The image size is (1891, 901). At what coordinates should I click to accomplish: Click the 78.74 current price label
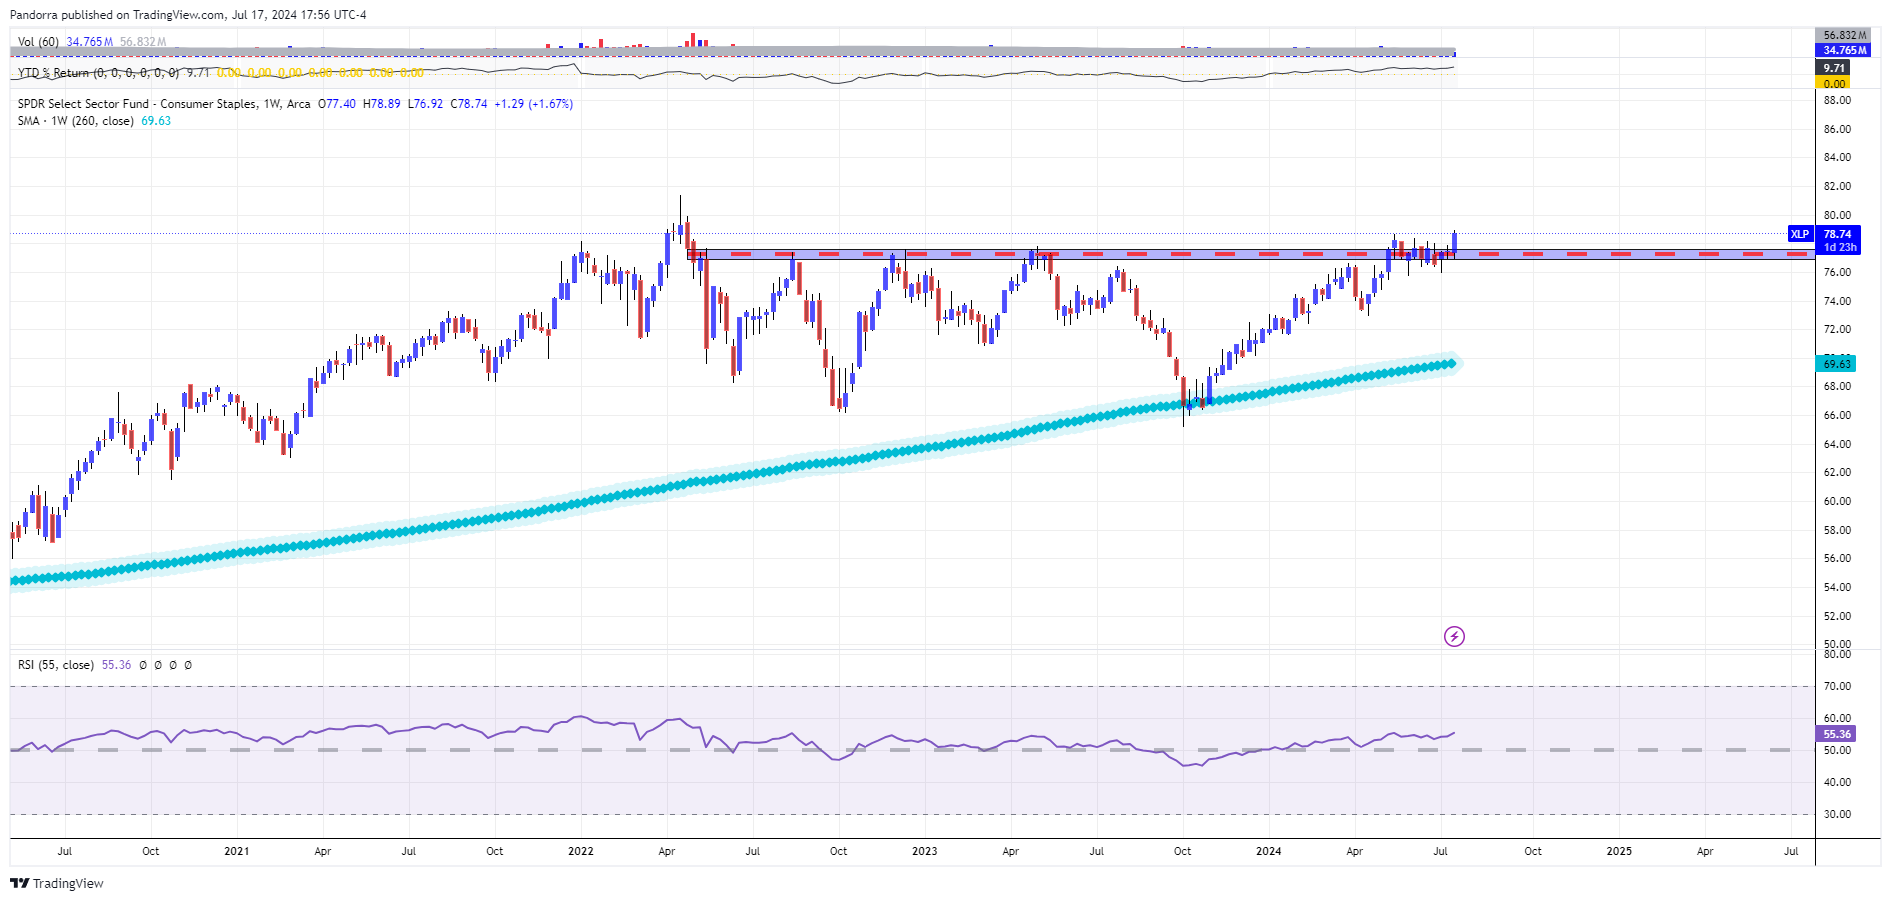(x=1838, y=234)
